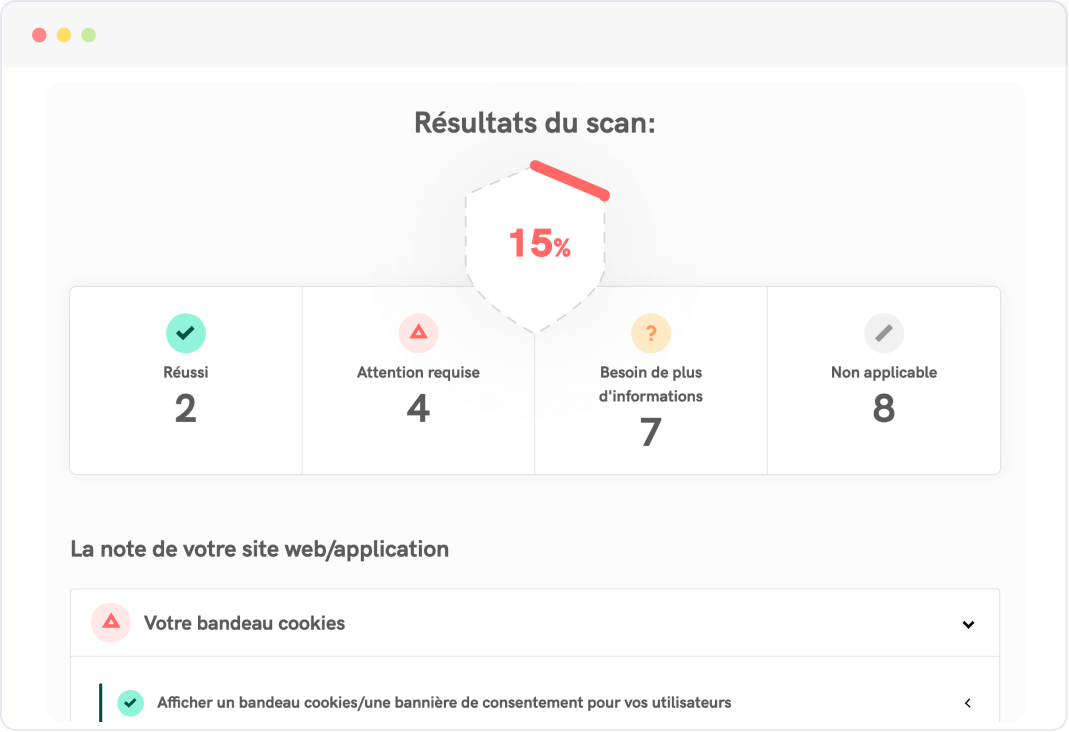Expand the Votre bandeau cookies chevron
The height and width of the screenshot is (732, 1069).
[968, 624]
